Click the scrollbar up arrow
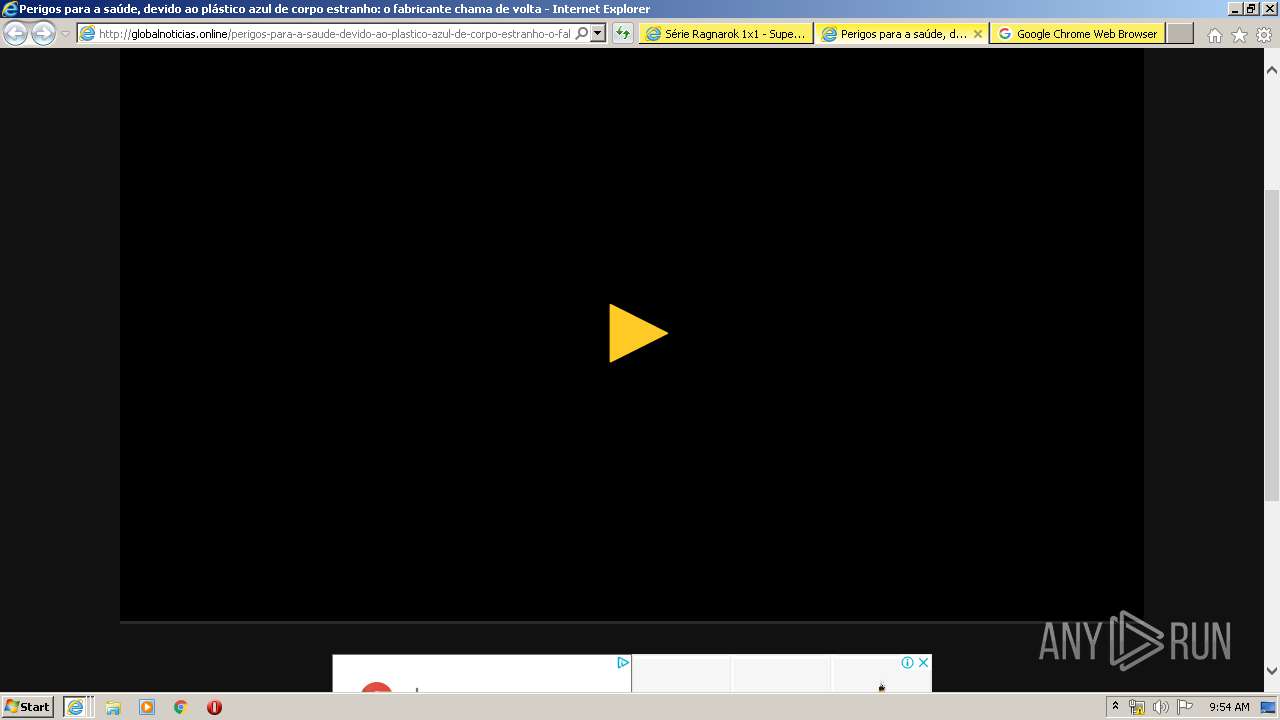Viewport: 1280px width, 720px height. point(1272,71)
